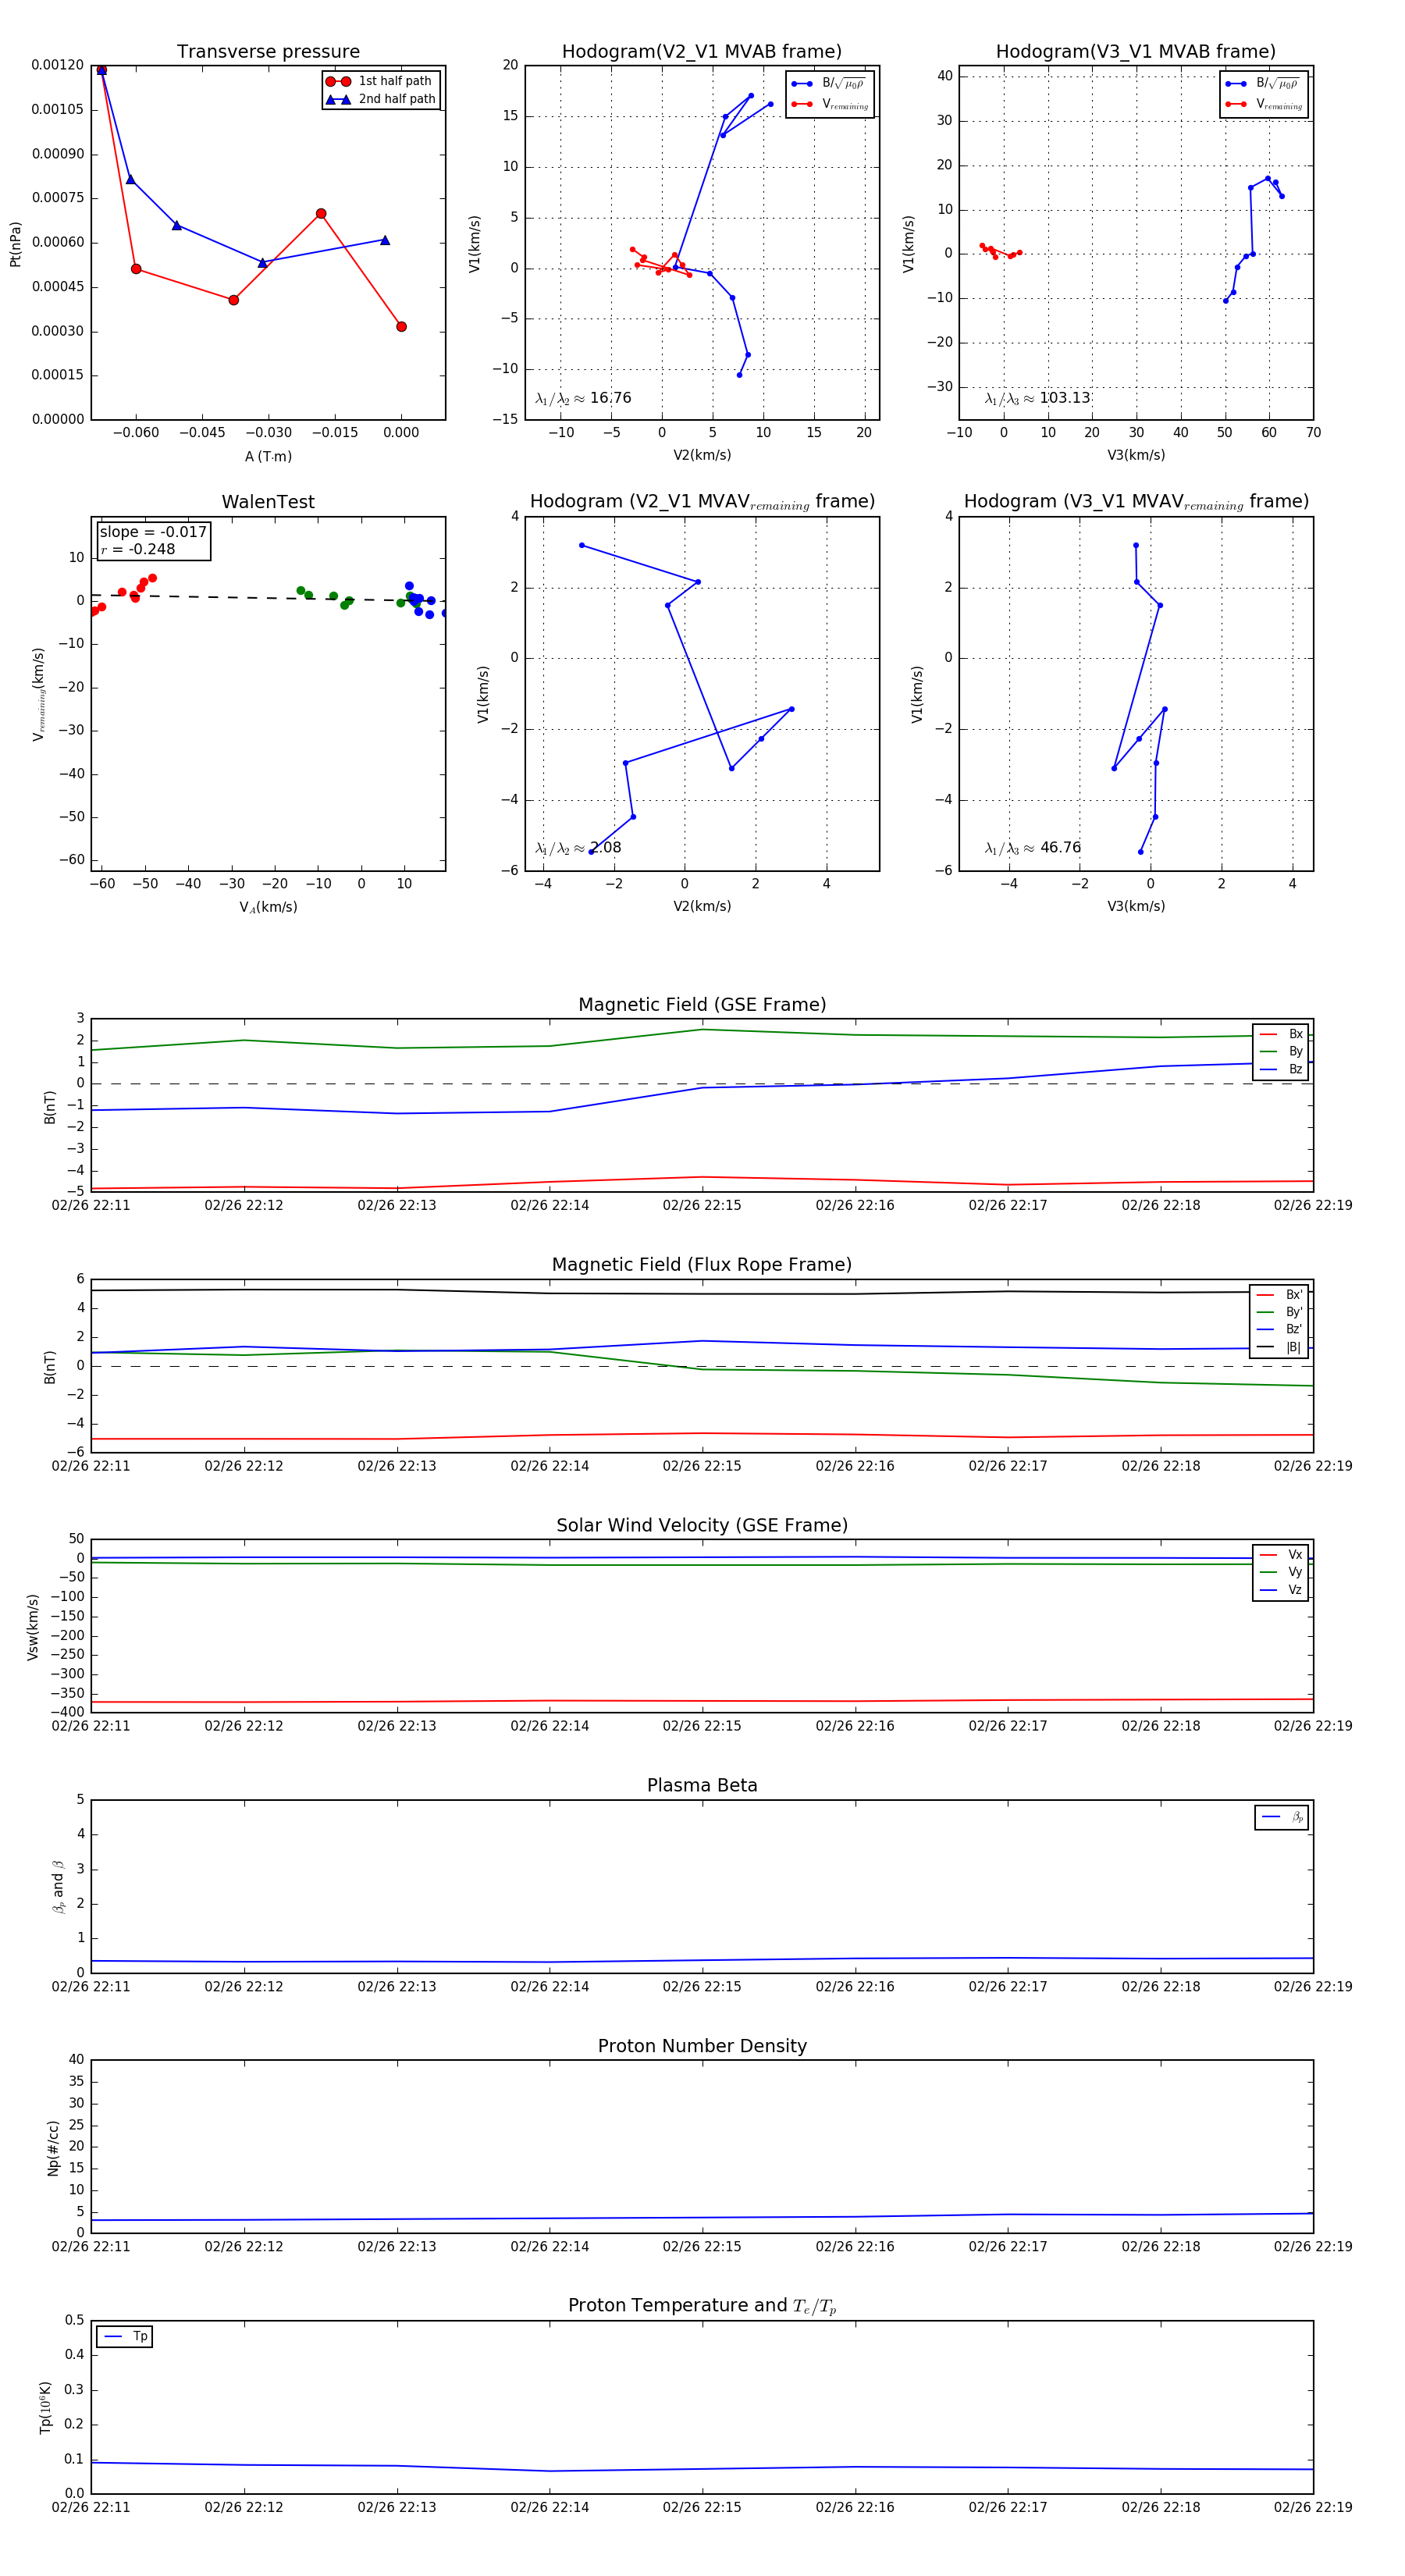Click the "02/26 22:15" tick under Plasma Beta
1405x2576 pixels.
[702, 1986]
